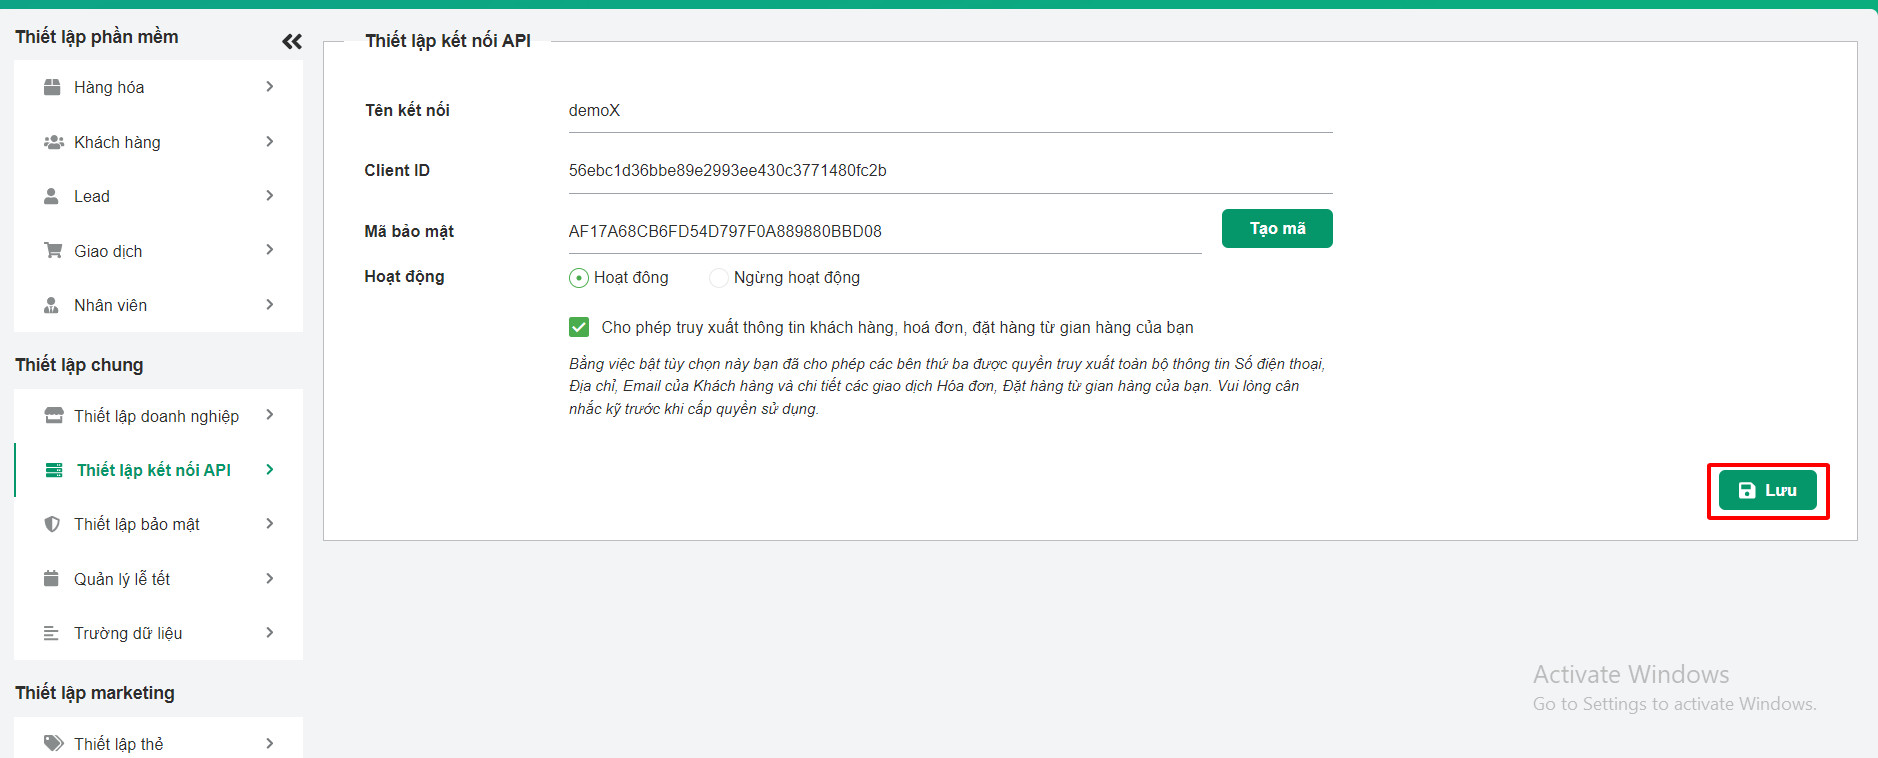
Task: Select the Ngừng hoạt động radio option
Action: click(x=719, y=278)
